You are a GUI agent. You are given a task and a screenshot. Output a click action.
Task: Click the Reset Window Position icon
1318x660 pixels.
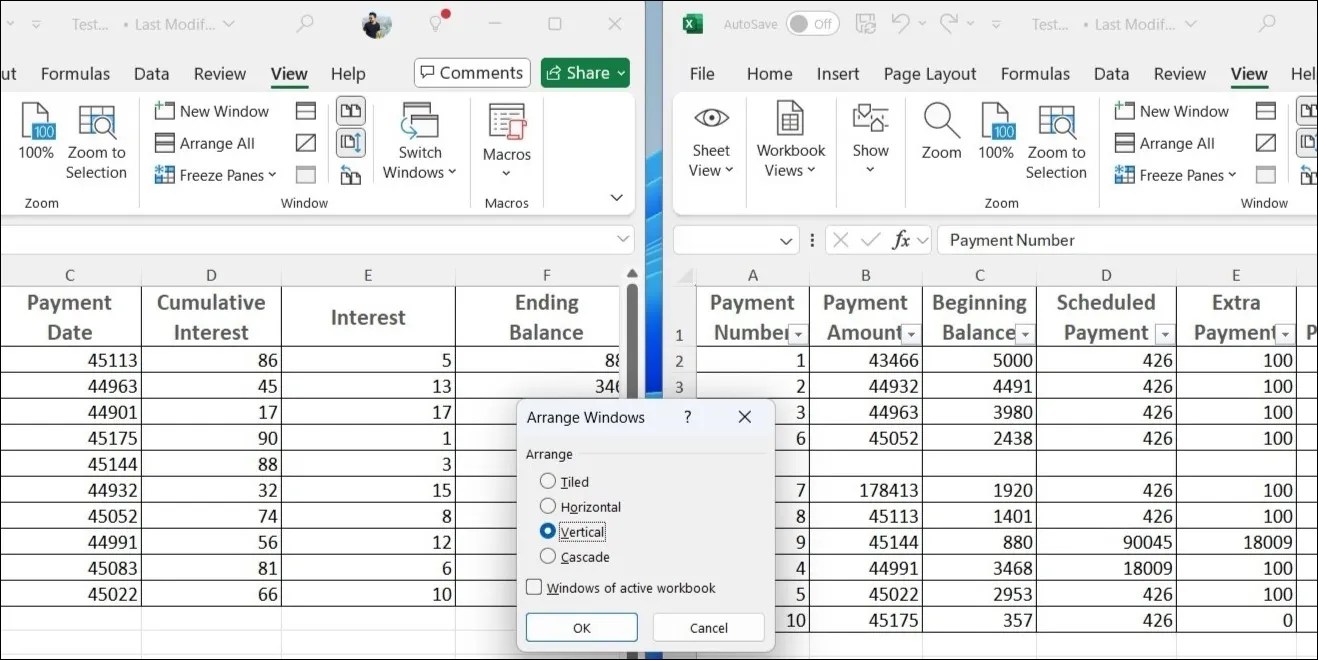click(x=350, y=175)
